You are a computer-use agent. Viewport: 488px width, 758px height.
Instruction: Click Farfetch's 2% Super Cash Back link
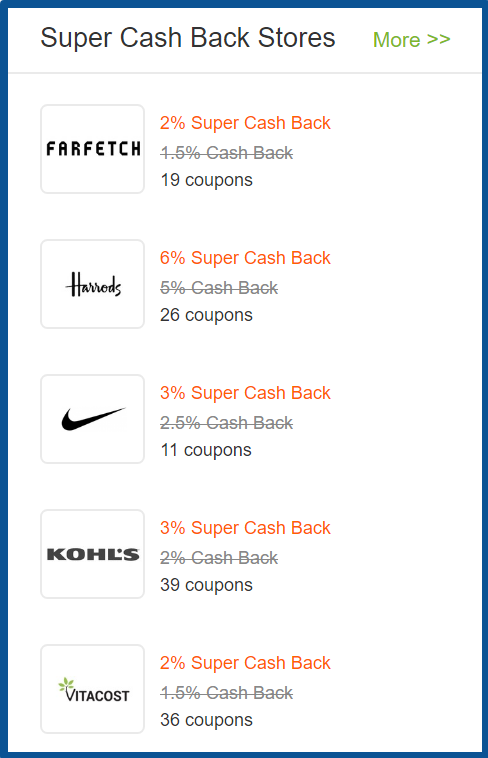pyautogui.click(x=245, y=123)
